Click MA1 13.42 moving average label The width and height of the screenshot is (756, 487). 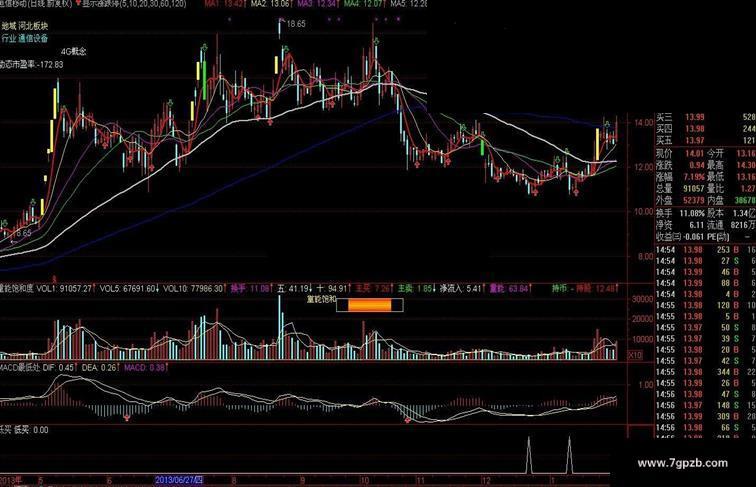223,3
